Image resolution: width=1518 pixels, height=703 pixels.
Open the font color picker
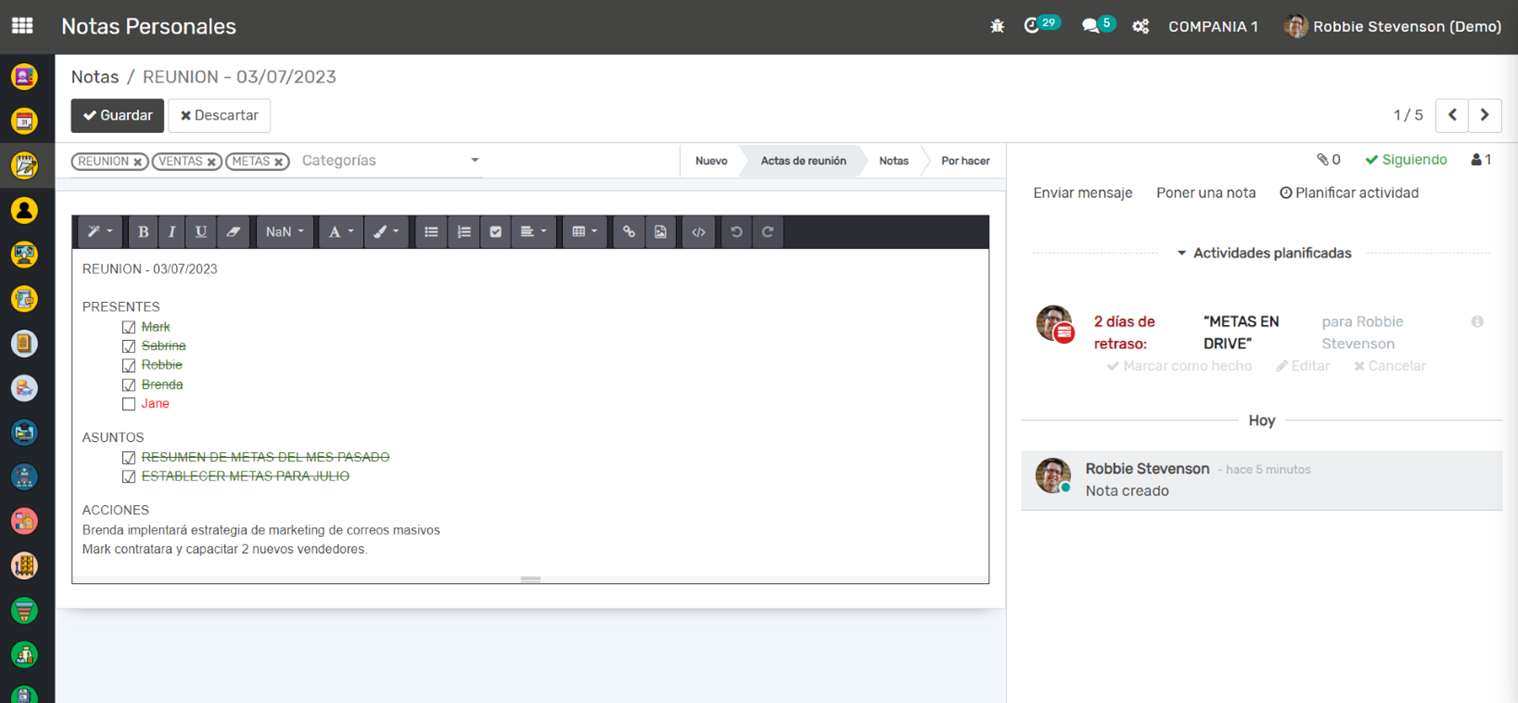340,232
